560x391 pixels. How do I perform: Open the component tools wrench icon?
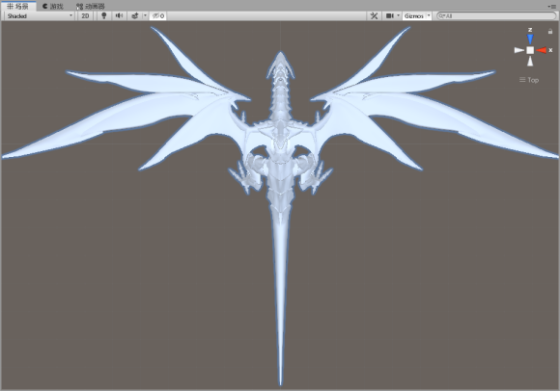374,16
